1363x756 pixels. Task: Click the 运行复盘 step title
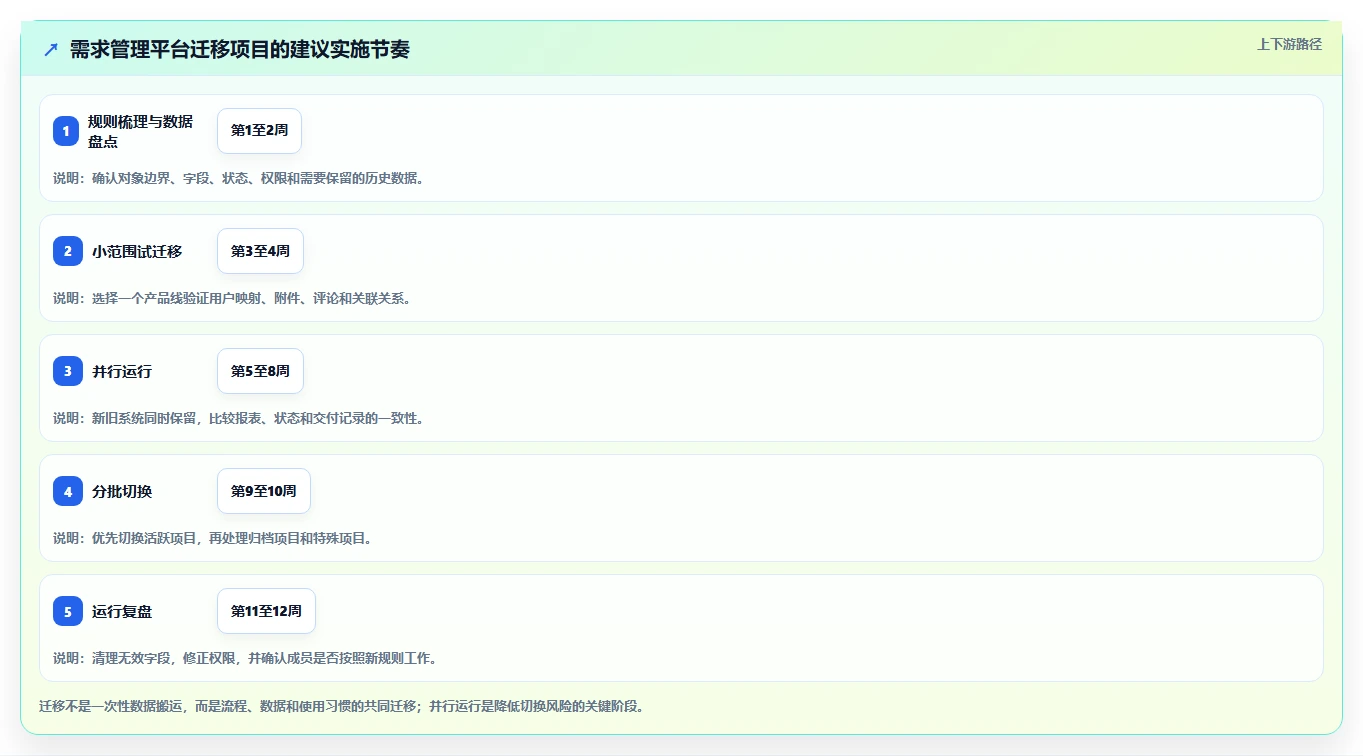click(x=122, y=611)
